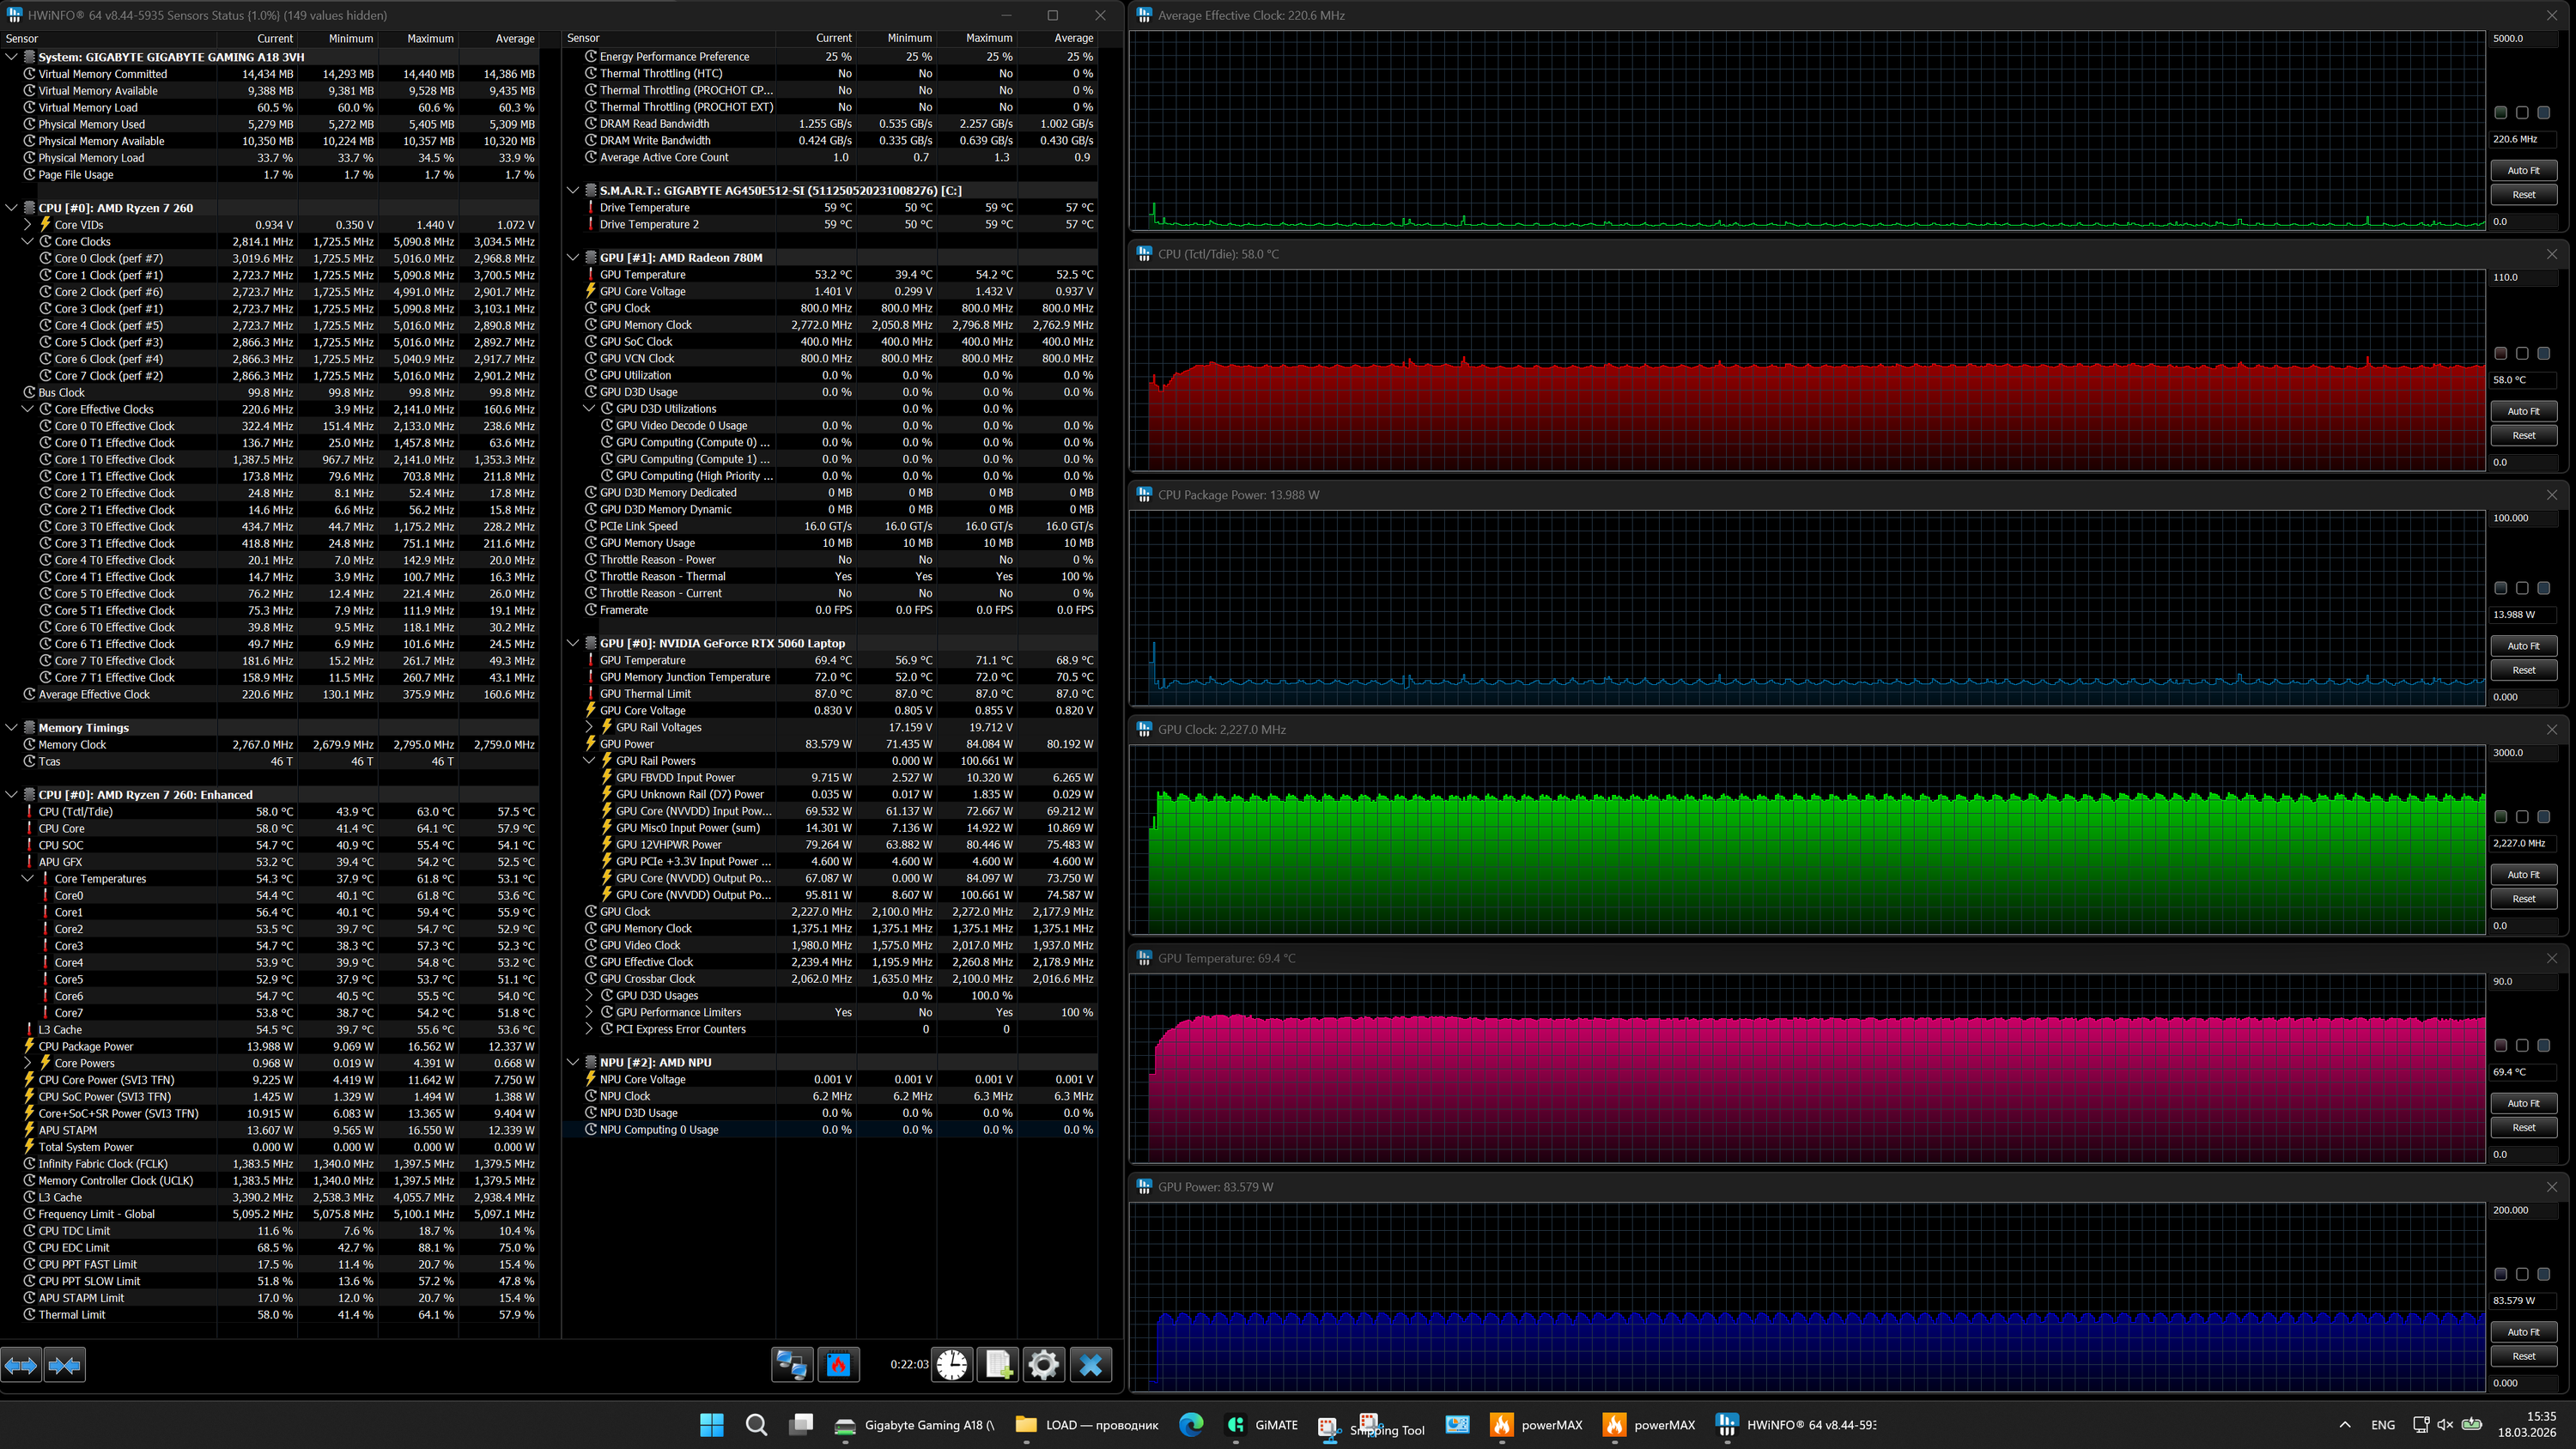Click the CPU flame icon button
This screenshot has height=1449, width=2576.
tap(838, 1365)
